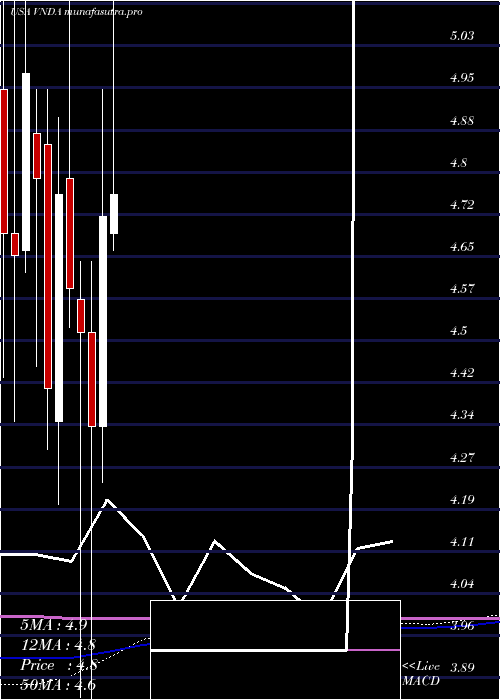Click the 4.34 price axis label

pyautogui.click(x=462, y=414)
